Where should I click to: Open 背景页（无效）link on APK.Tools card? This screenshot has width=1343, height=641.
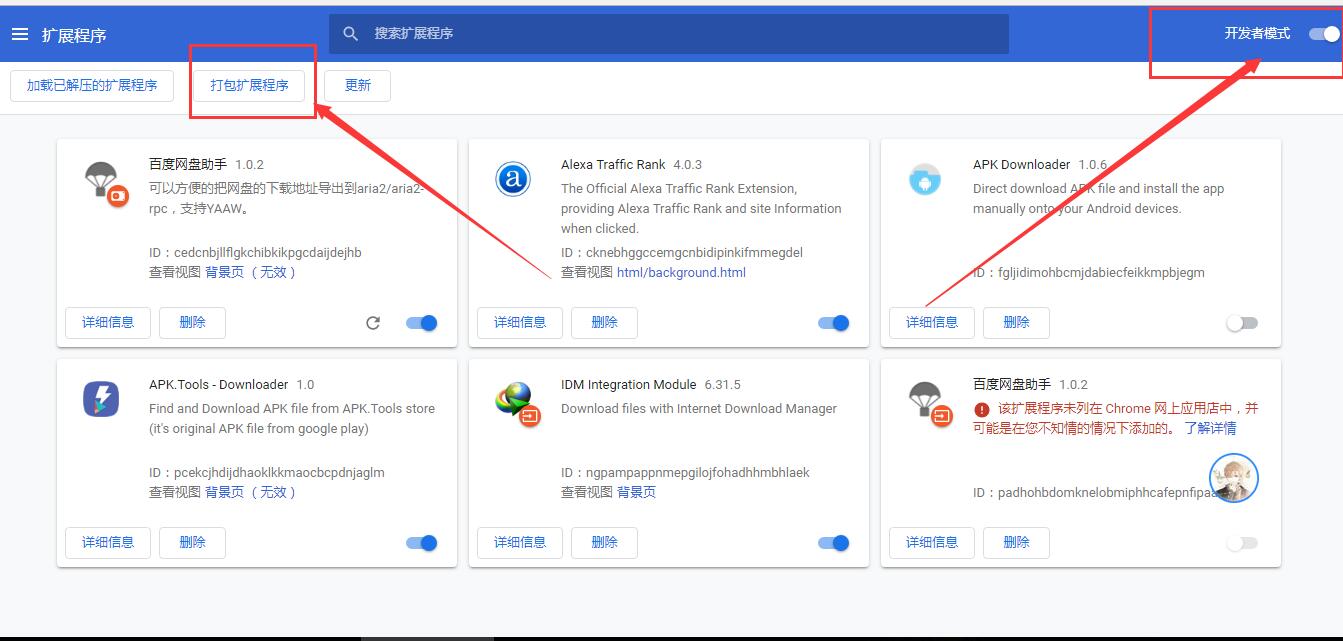coord(251,492)
